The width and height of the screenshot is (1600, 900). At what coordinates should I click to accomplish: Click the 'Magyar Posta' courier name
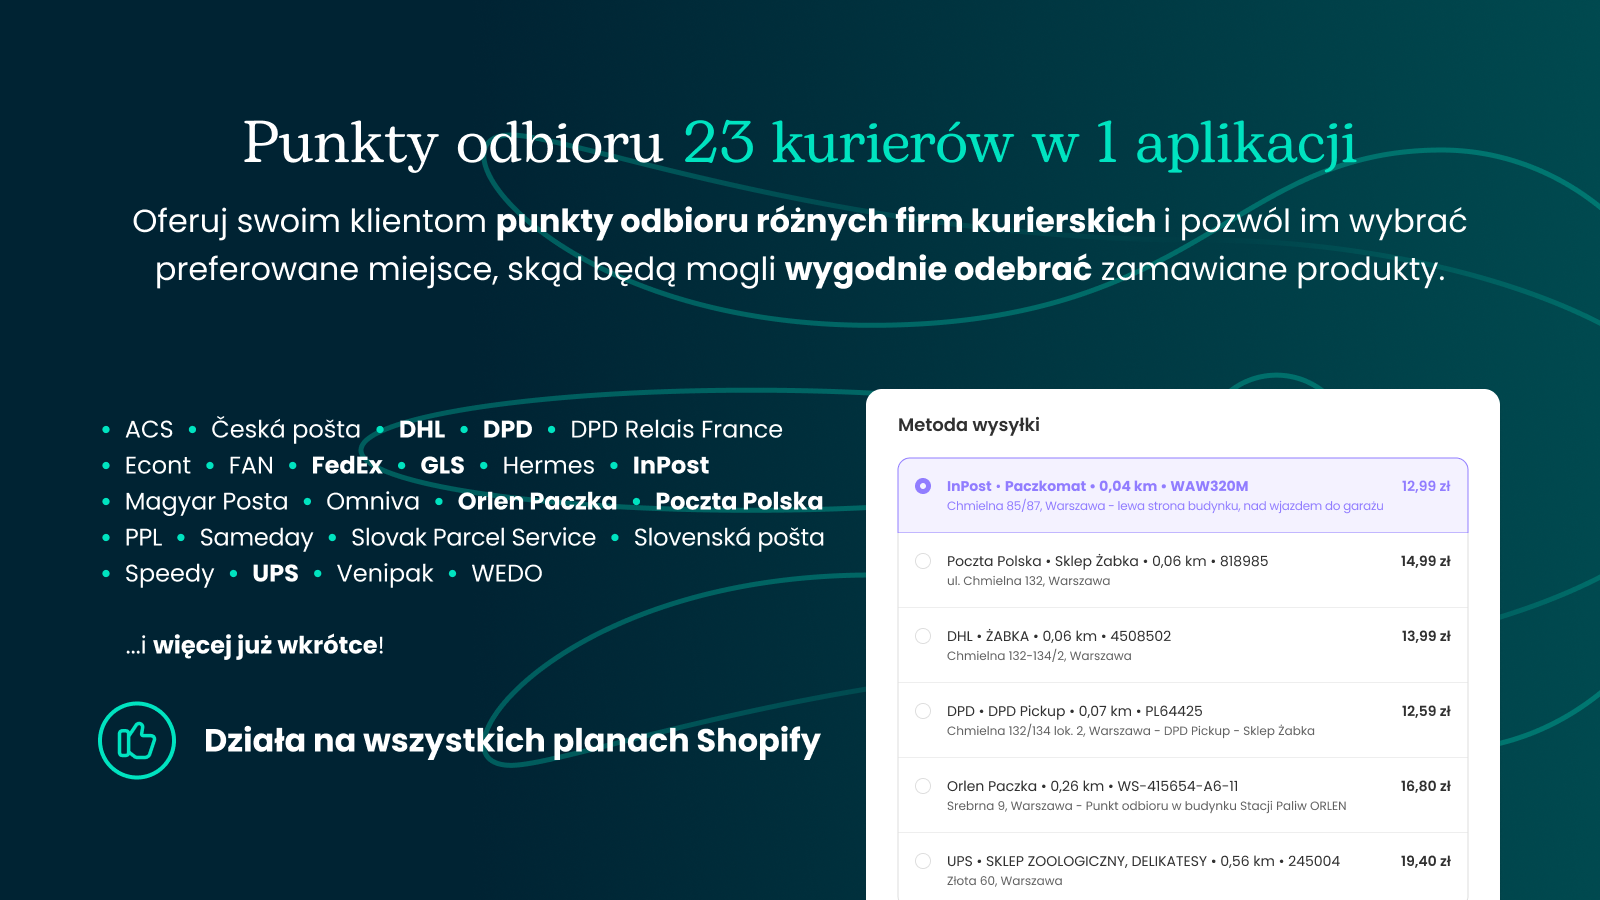[x=206, y=502]
